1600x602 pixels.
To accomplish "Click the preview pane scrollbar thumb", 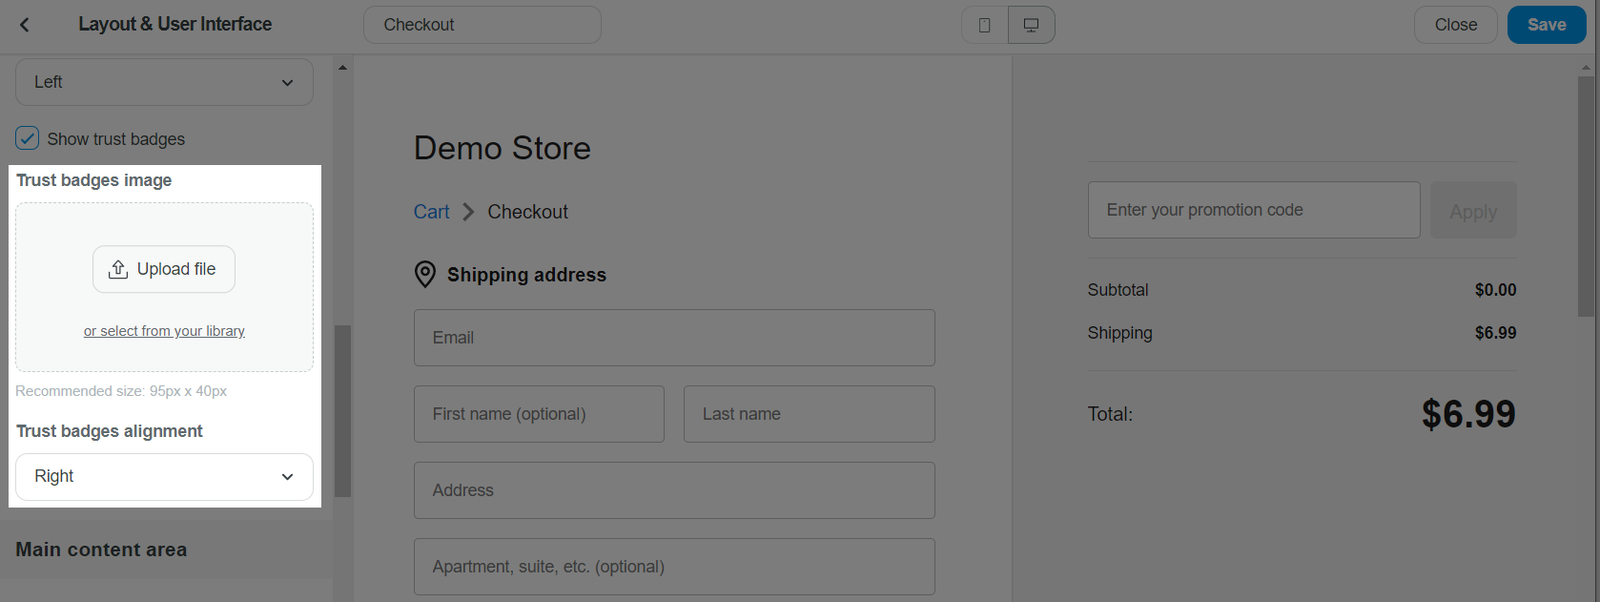I will (x=1586, y=196).
